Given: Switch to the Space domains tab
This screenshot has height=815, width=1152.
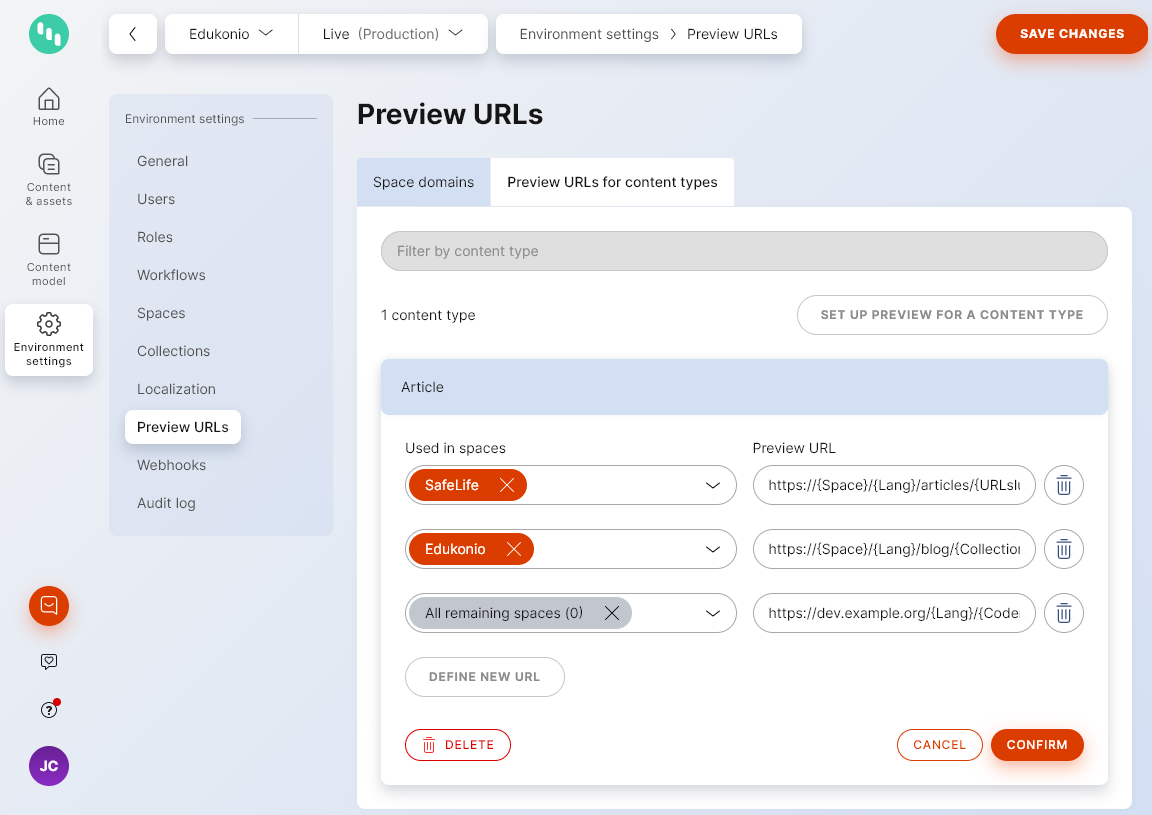Looking at the screenshot, I should (423, 182).
